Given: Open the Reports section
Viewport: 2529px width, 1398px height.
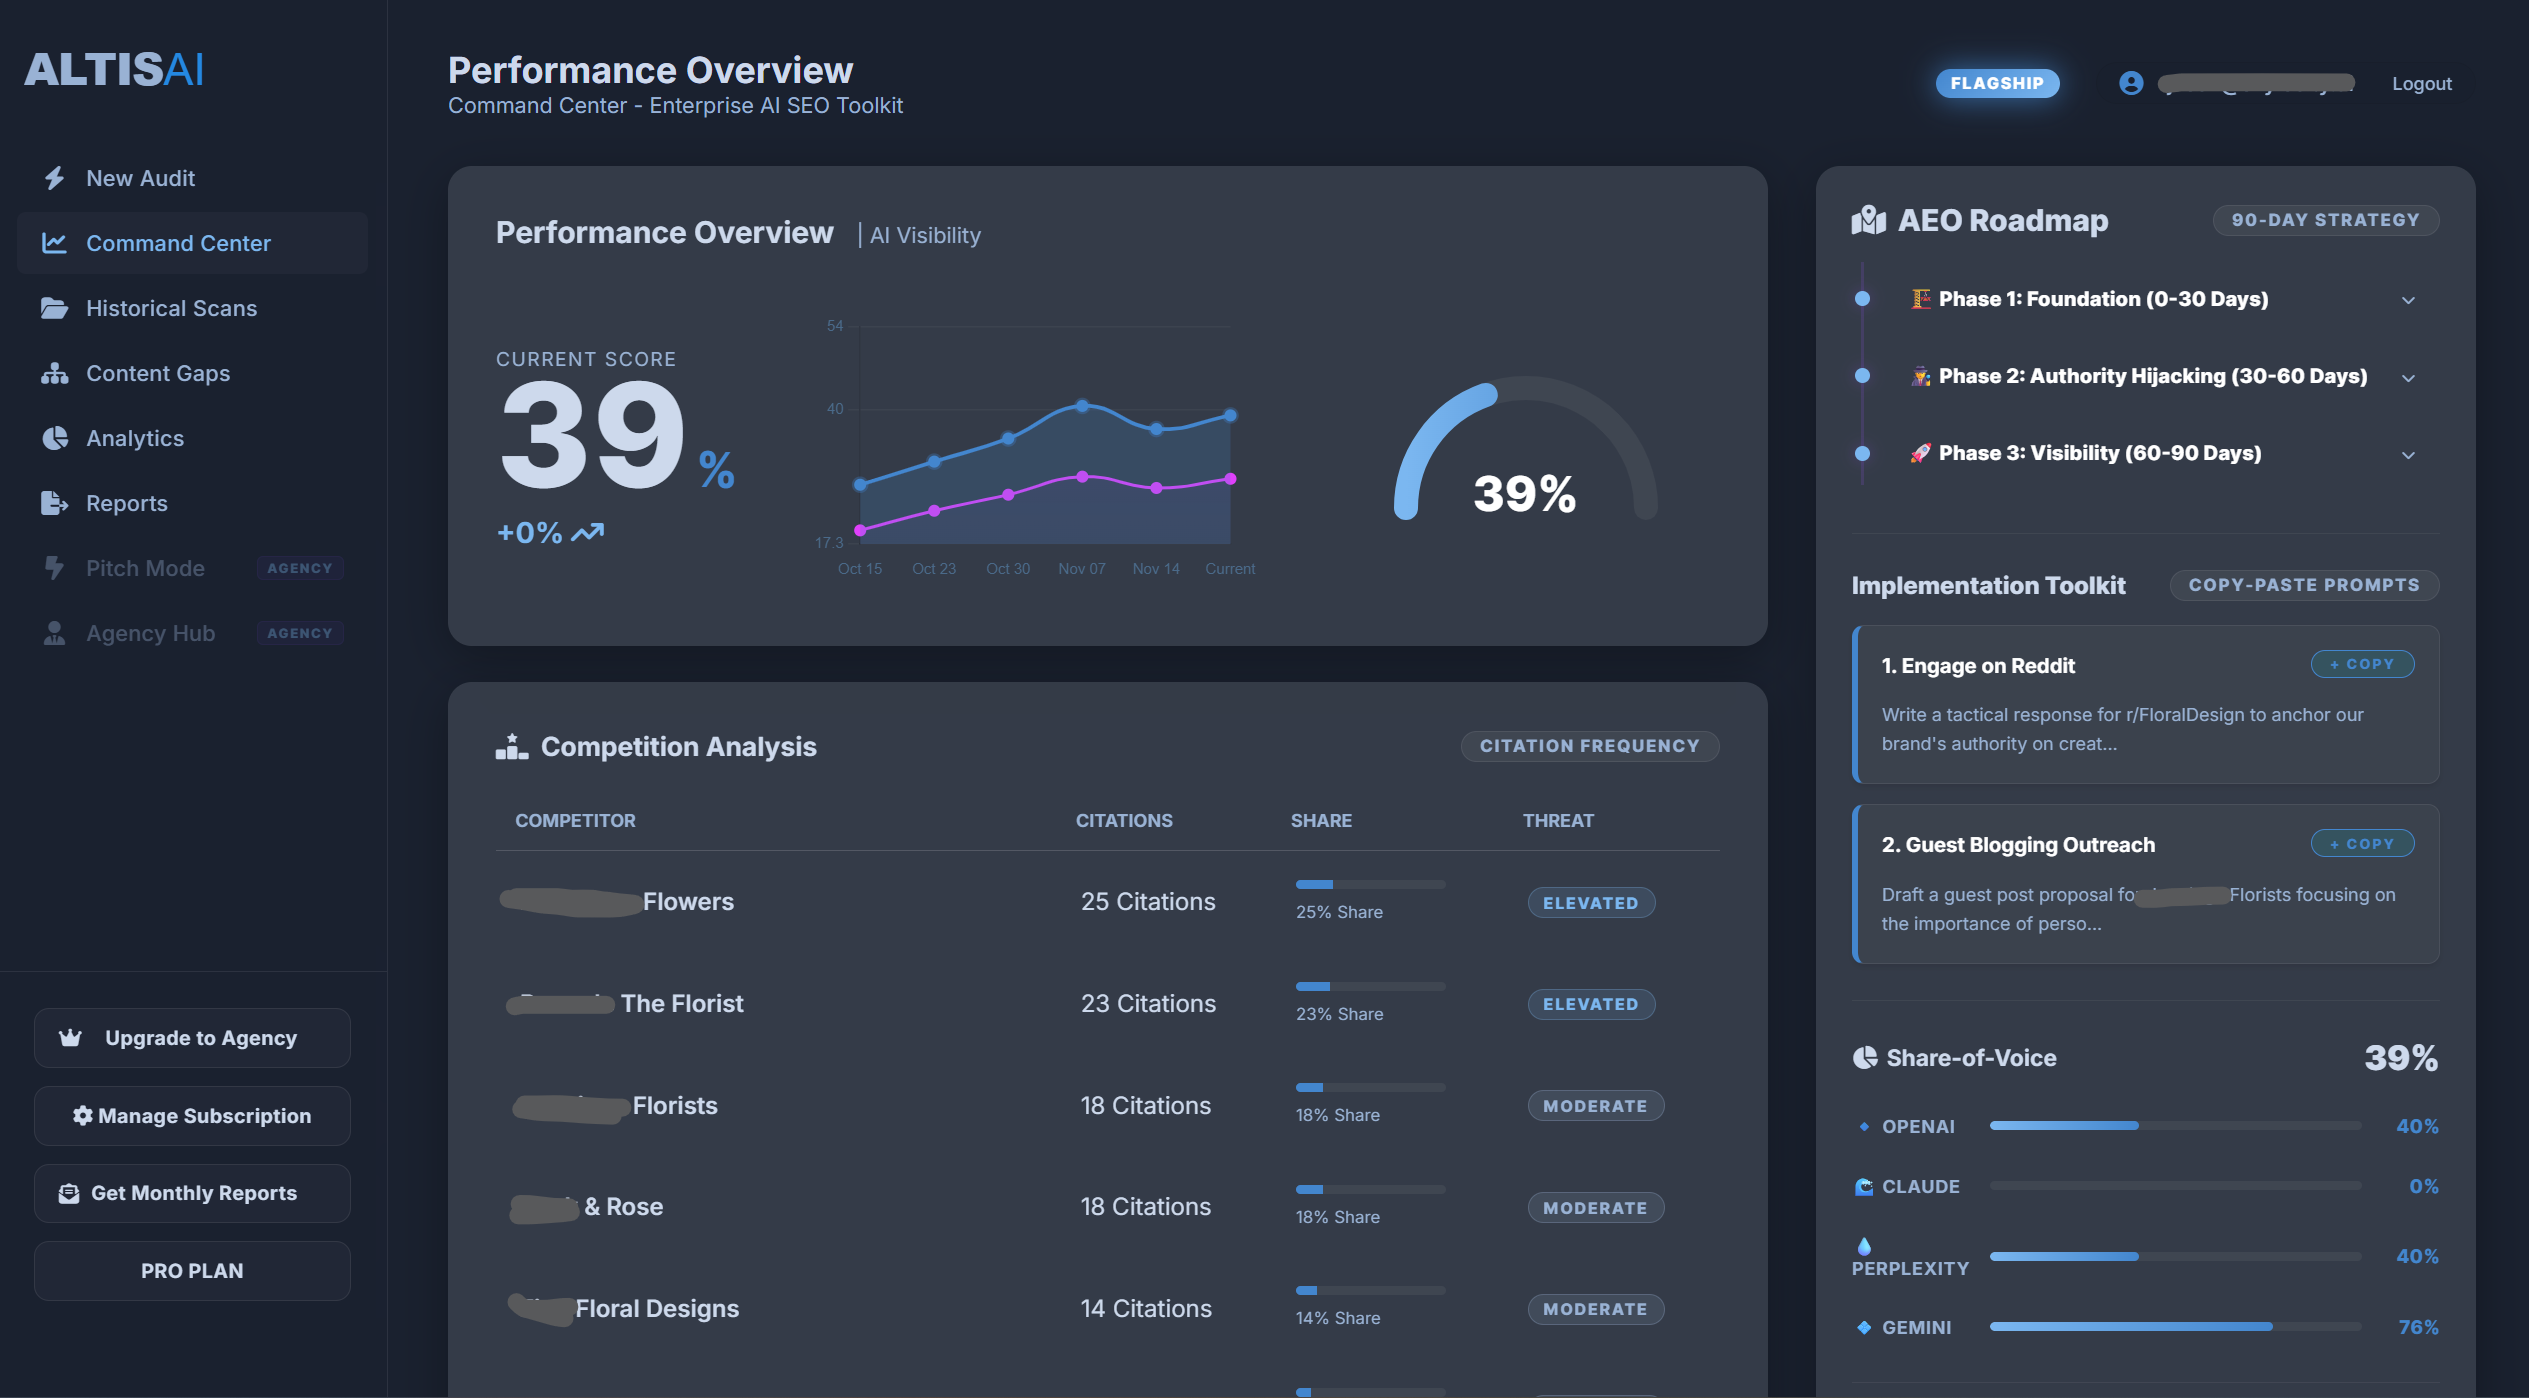Looking at the screenshot, I should 192,503.
